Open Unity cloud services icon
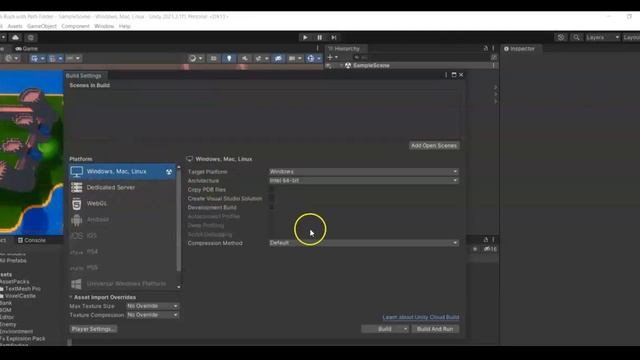This screenshot has width=640, height=360. (x=15, y=37)
